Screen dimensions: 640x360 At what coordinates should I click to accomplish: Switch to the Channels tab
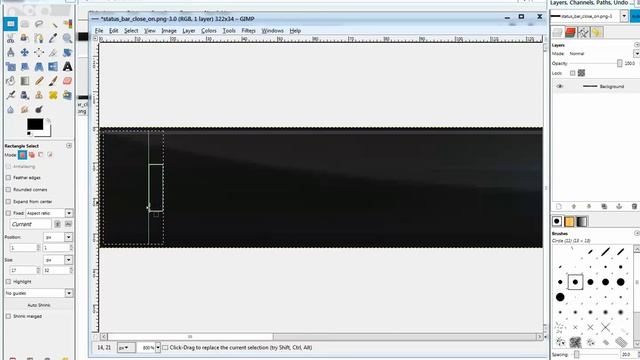point(571,32)
